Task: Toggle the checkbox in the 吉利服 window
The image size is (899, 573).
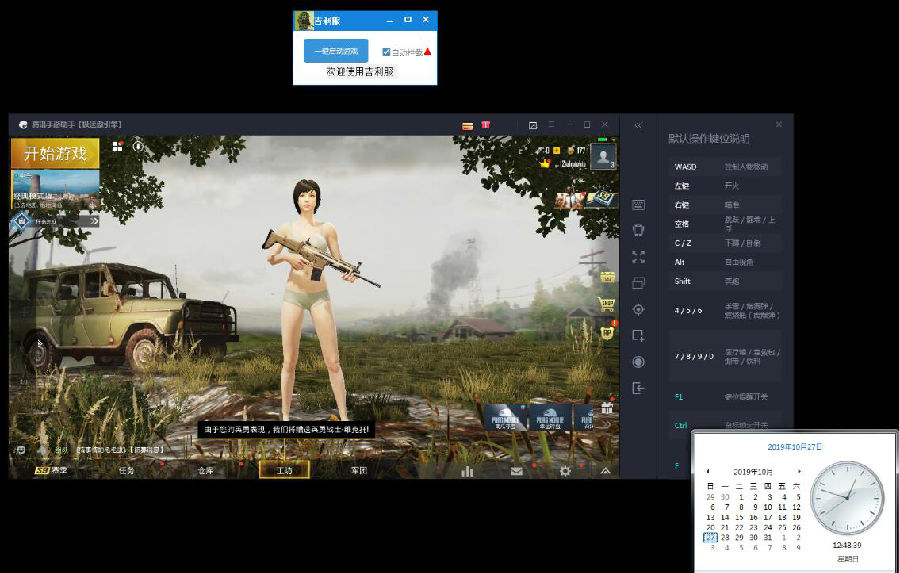Action: point(386,52)
